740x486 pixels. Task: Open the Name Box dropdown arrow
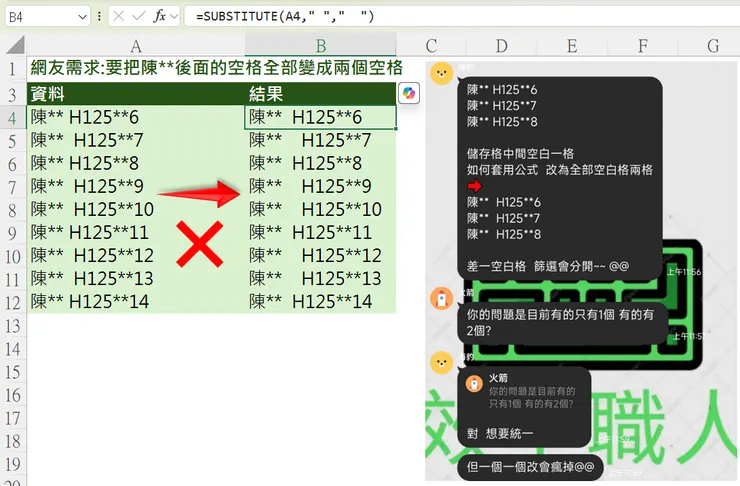[x=83, y=17]
